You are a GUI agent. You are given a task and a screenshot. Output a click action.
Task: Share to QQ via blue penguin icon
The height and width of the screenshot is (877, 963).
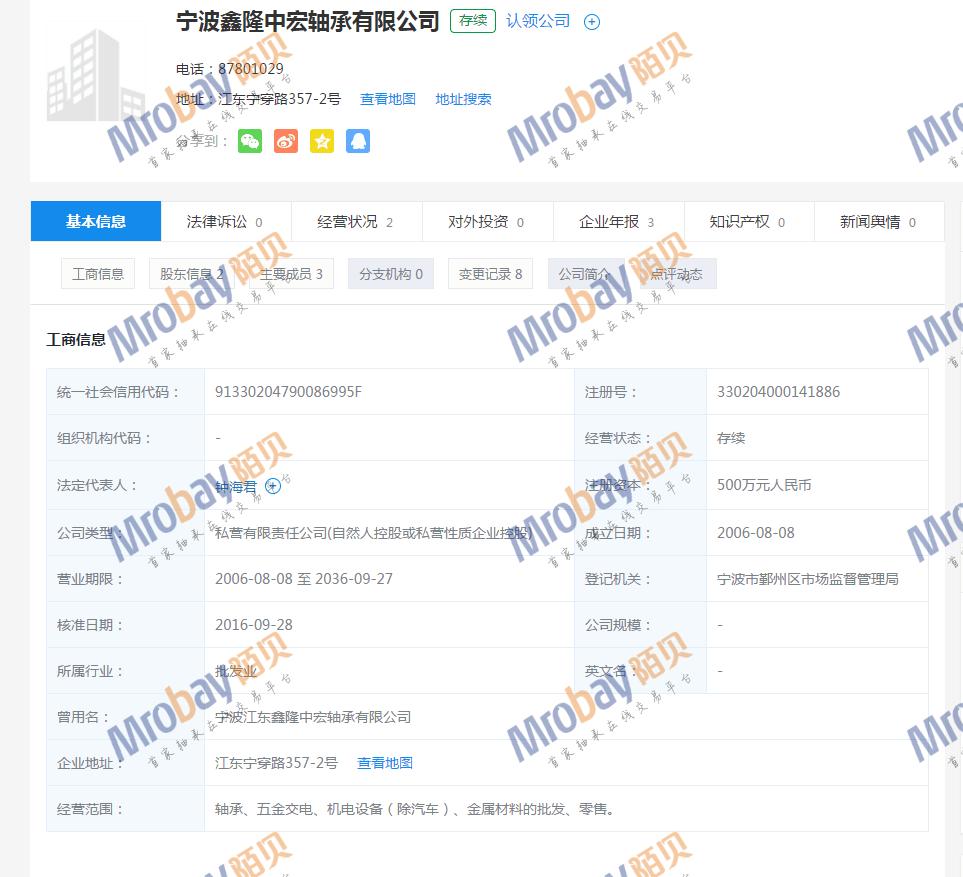[x=357, y=141]
